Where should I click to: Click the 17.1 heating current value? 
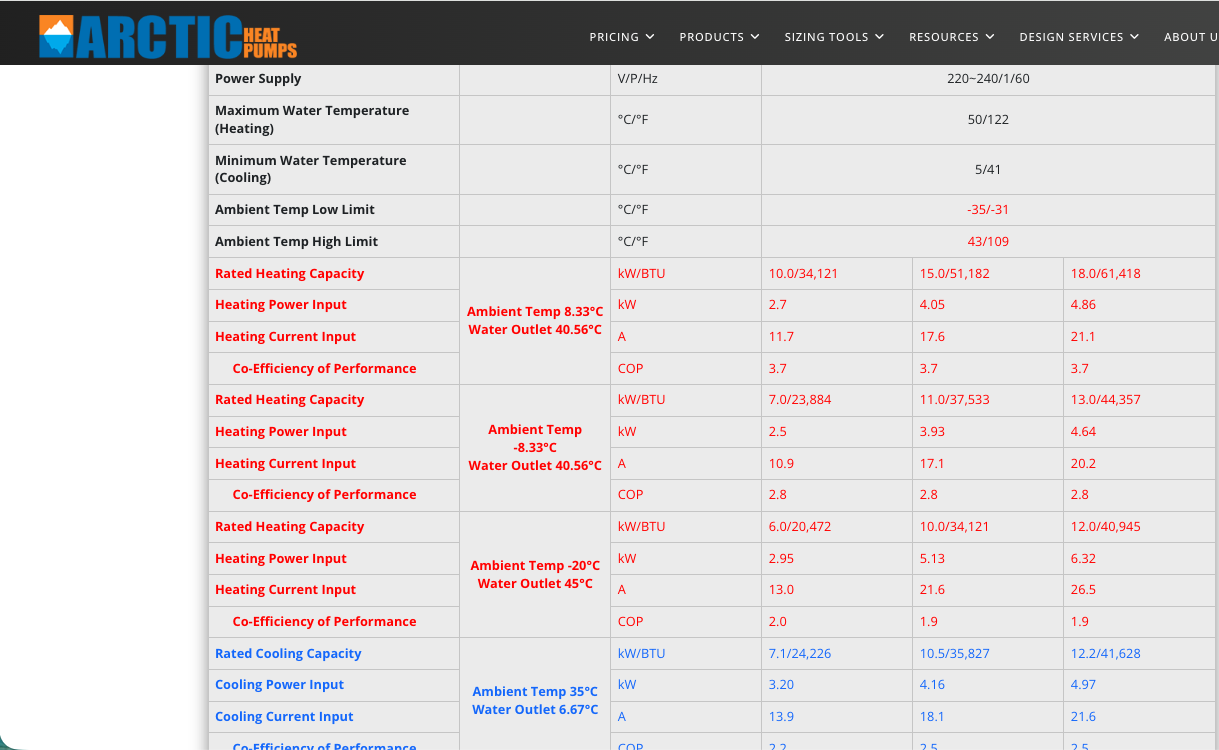click(x=932, y=464)
